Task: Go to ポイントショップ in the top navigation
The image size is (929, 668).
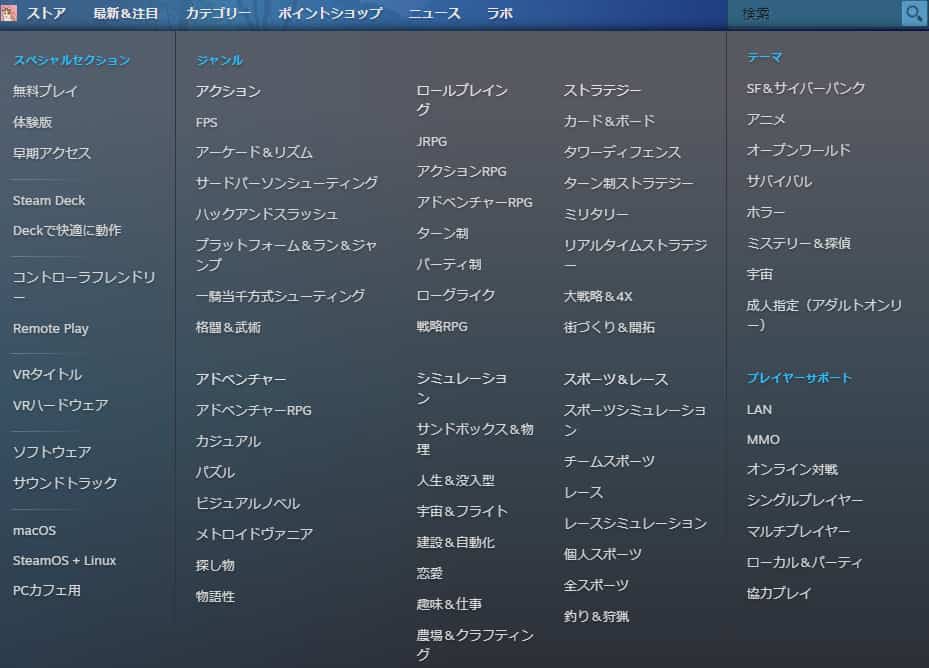Action: tap(330, 13)
